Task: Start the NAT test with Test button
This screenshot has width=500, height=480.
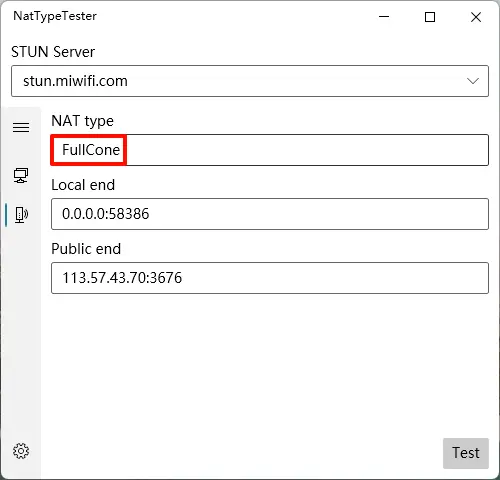Action: pyautogui.click(x=466, y=453)
